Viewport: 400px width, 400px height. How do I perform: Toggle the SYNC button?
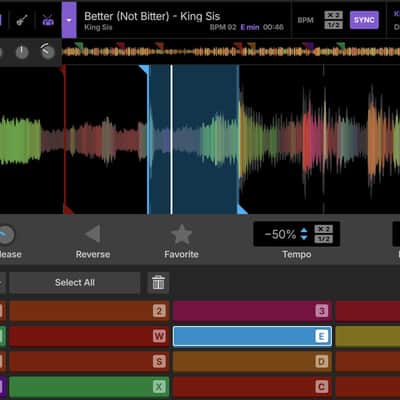click(x=364, y=20)
